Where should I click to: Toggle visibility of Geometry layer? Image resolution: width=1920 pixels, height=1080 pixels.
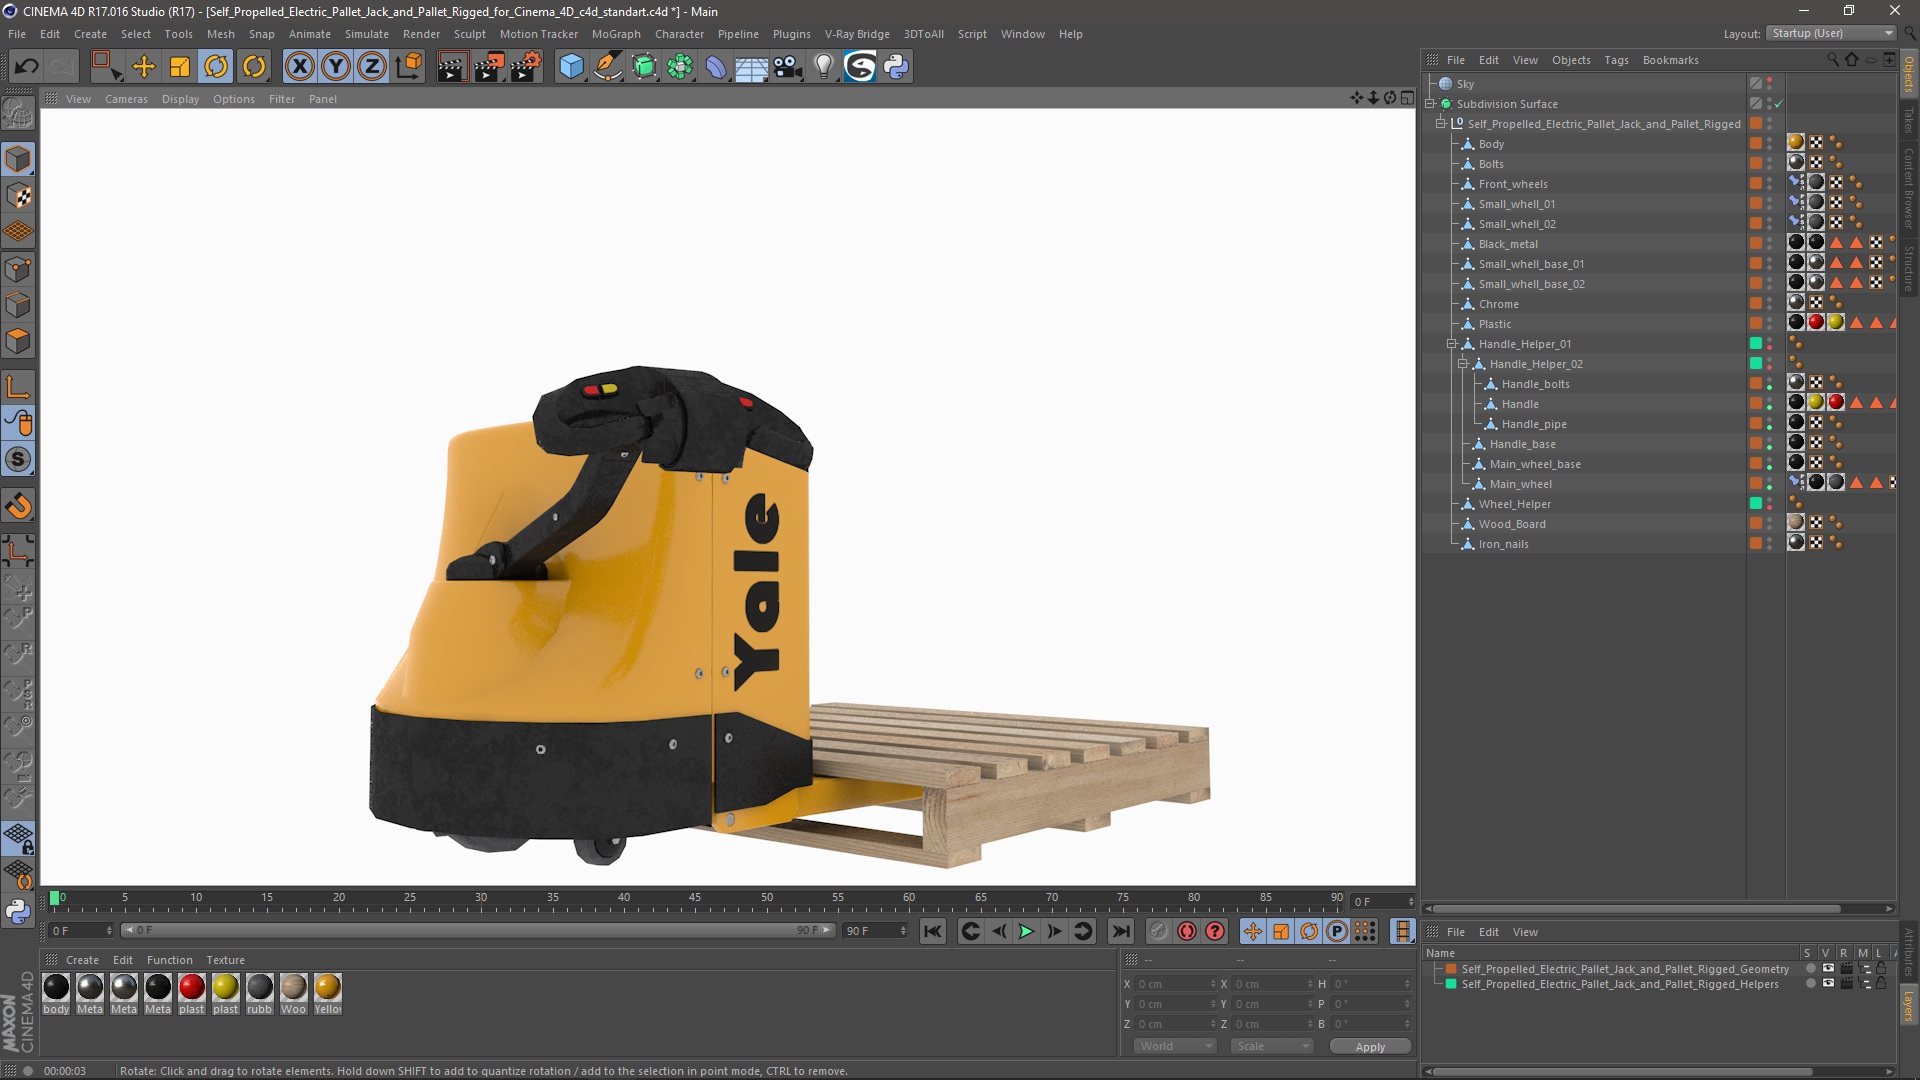[1828, 968]
